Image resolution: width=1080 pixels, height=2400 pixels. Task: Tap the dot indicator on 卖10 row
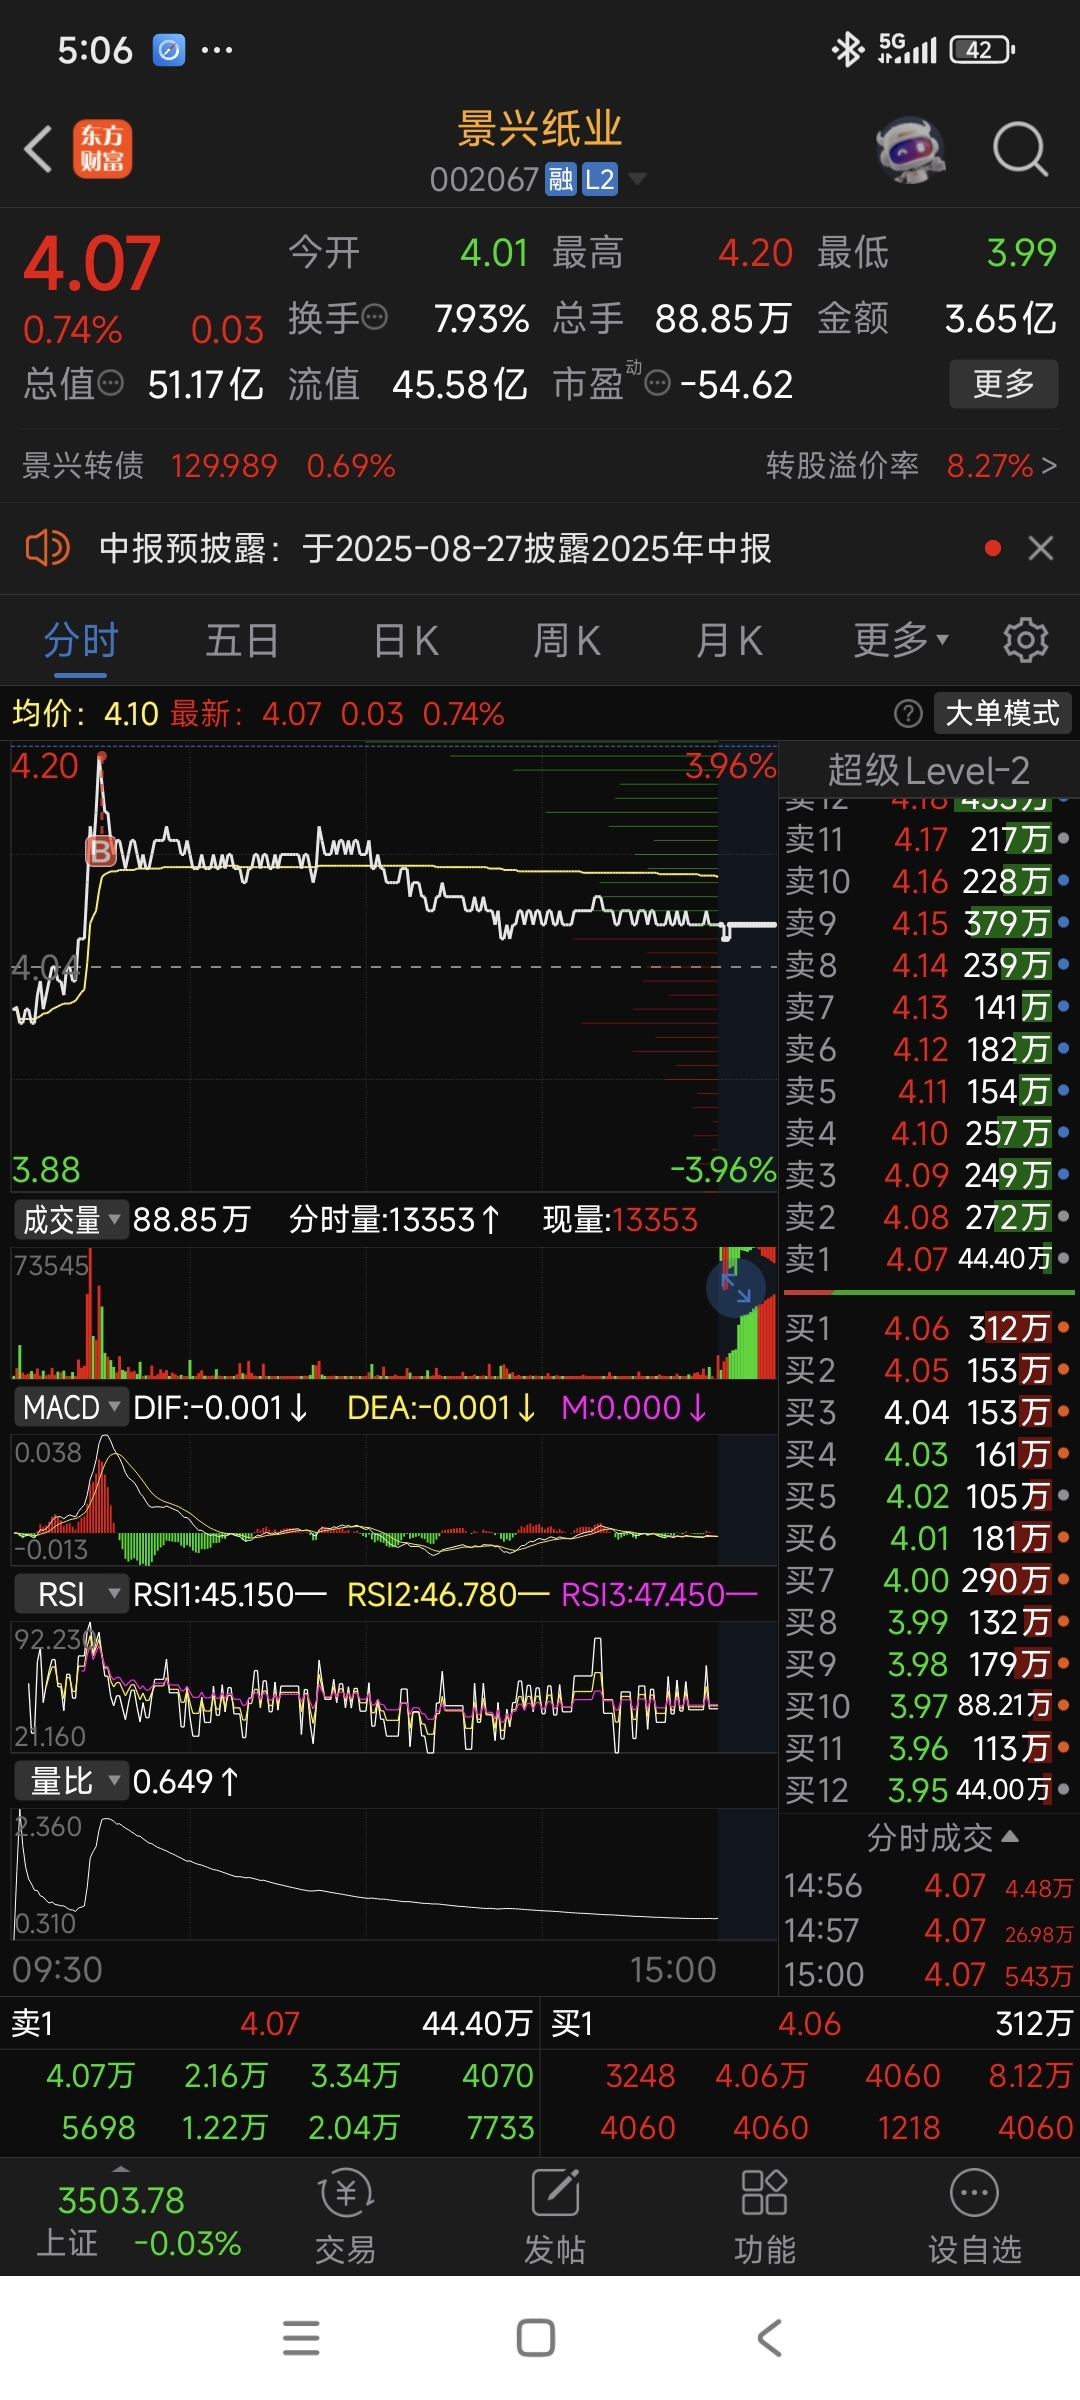pyautogui.click(x=1063, y=881)
